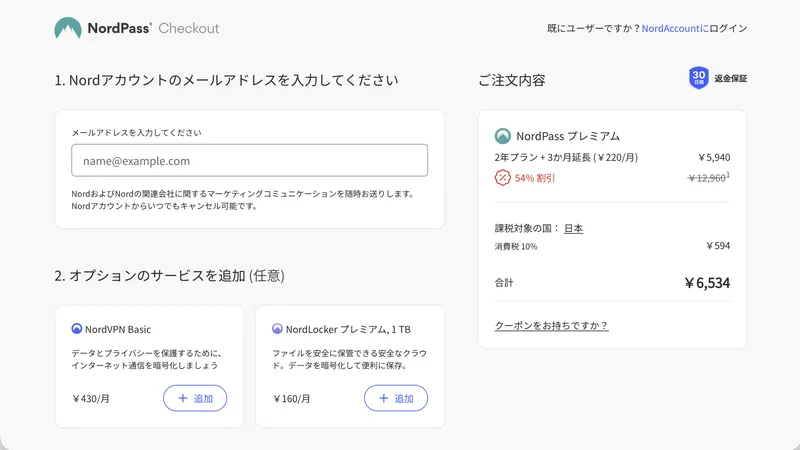Viewport: 800px width, 450px height.
Task: Click the step 1 Nordアカウント heading
Action: click(227, 80)
